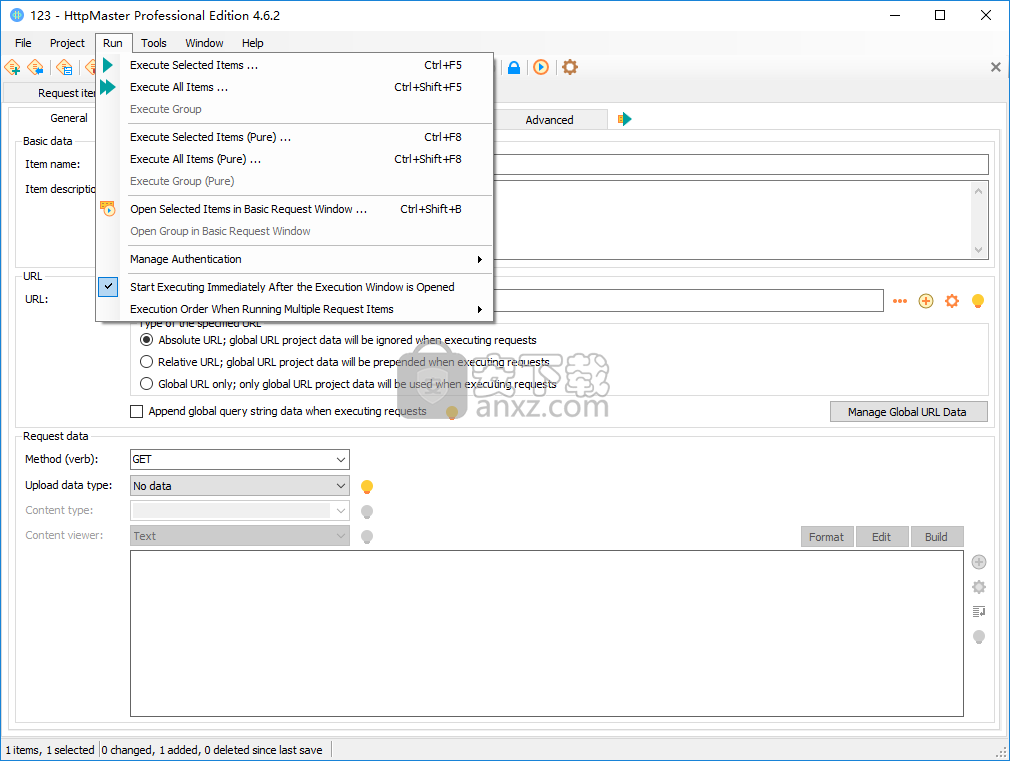
Task: Click the blue lock authentication toolbar icon
Action: click(x=514, y=67)
